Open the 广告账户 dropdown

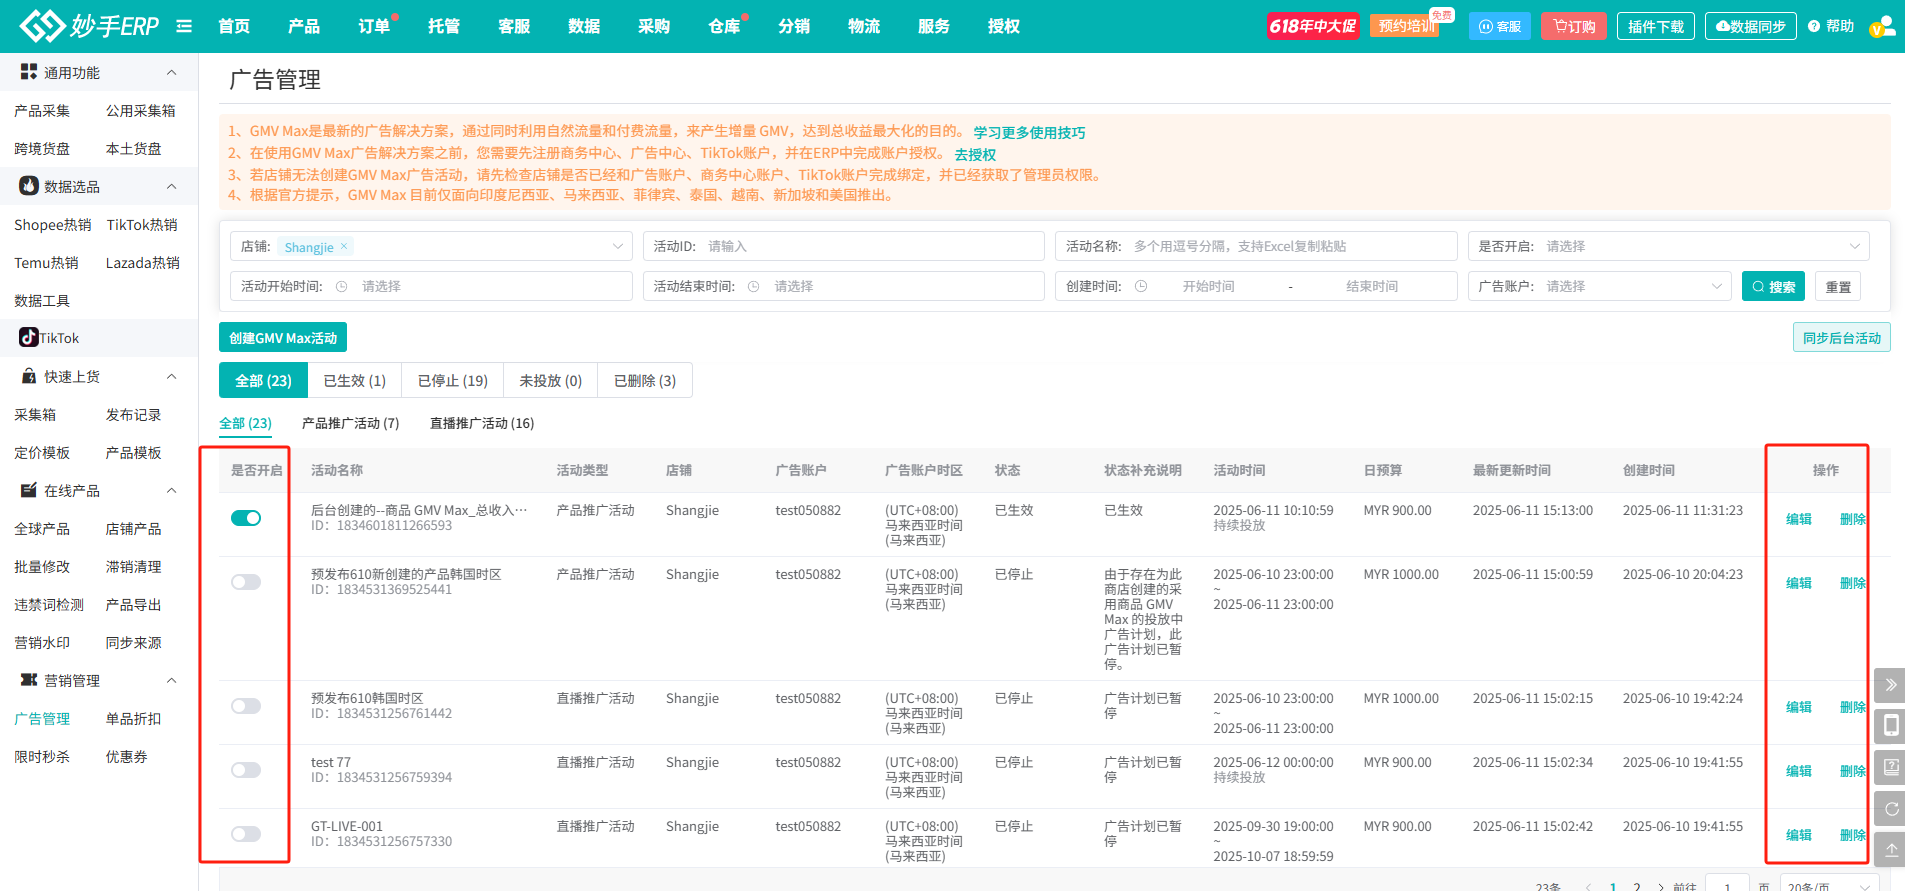[1600, 286]
